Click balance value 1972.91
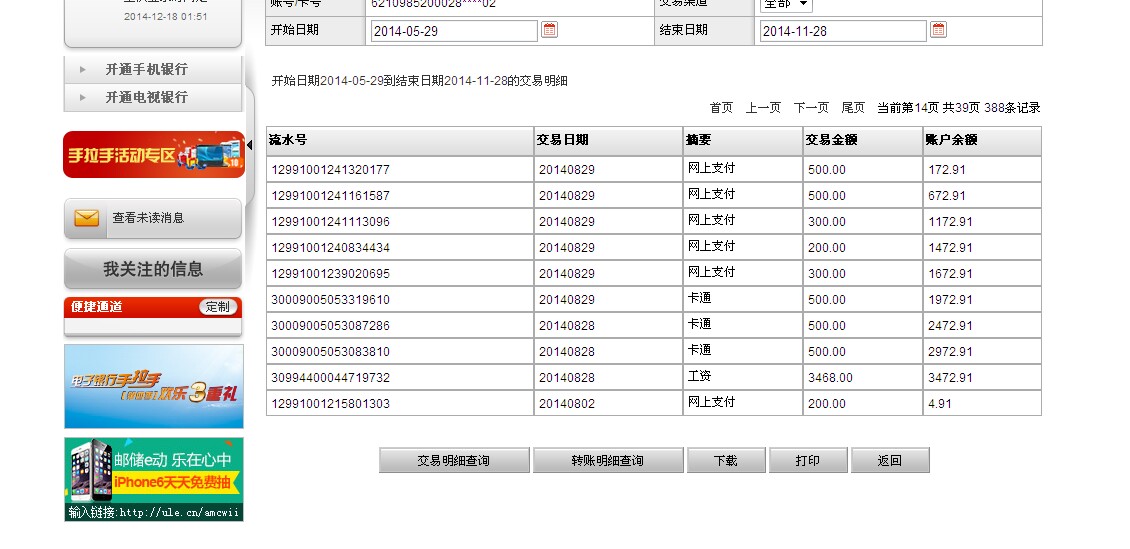The width and height of the screenshot is (1130, 549). point(951,300)
